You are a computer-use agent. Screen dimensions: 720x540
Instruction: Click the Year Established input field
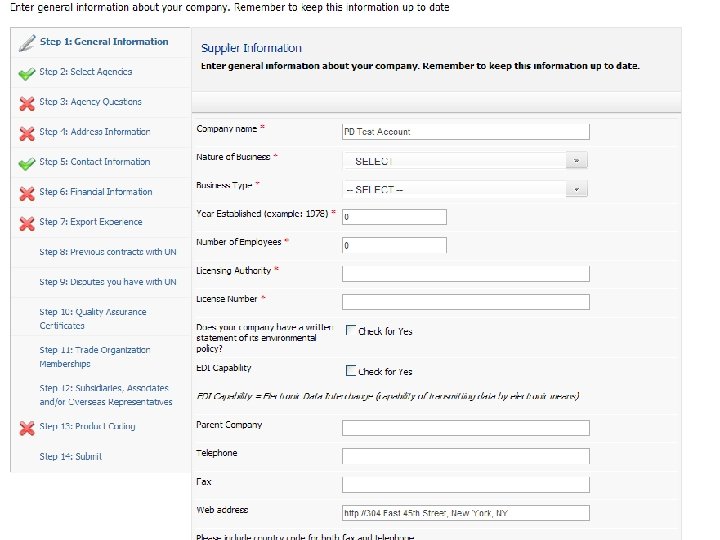coord(393,216)
